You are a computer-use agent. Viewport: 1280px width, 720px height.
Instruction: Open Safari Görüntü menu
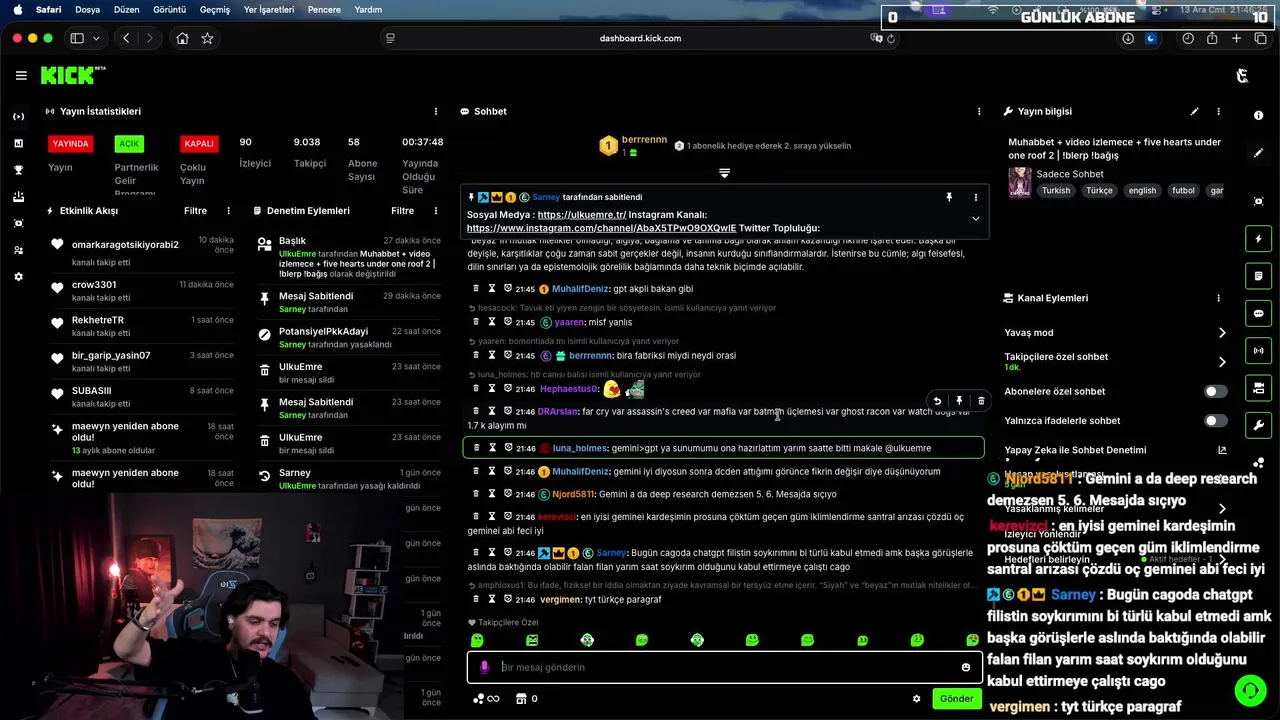click(169, 9)
